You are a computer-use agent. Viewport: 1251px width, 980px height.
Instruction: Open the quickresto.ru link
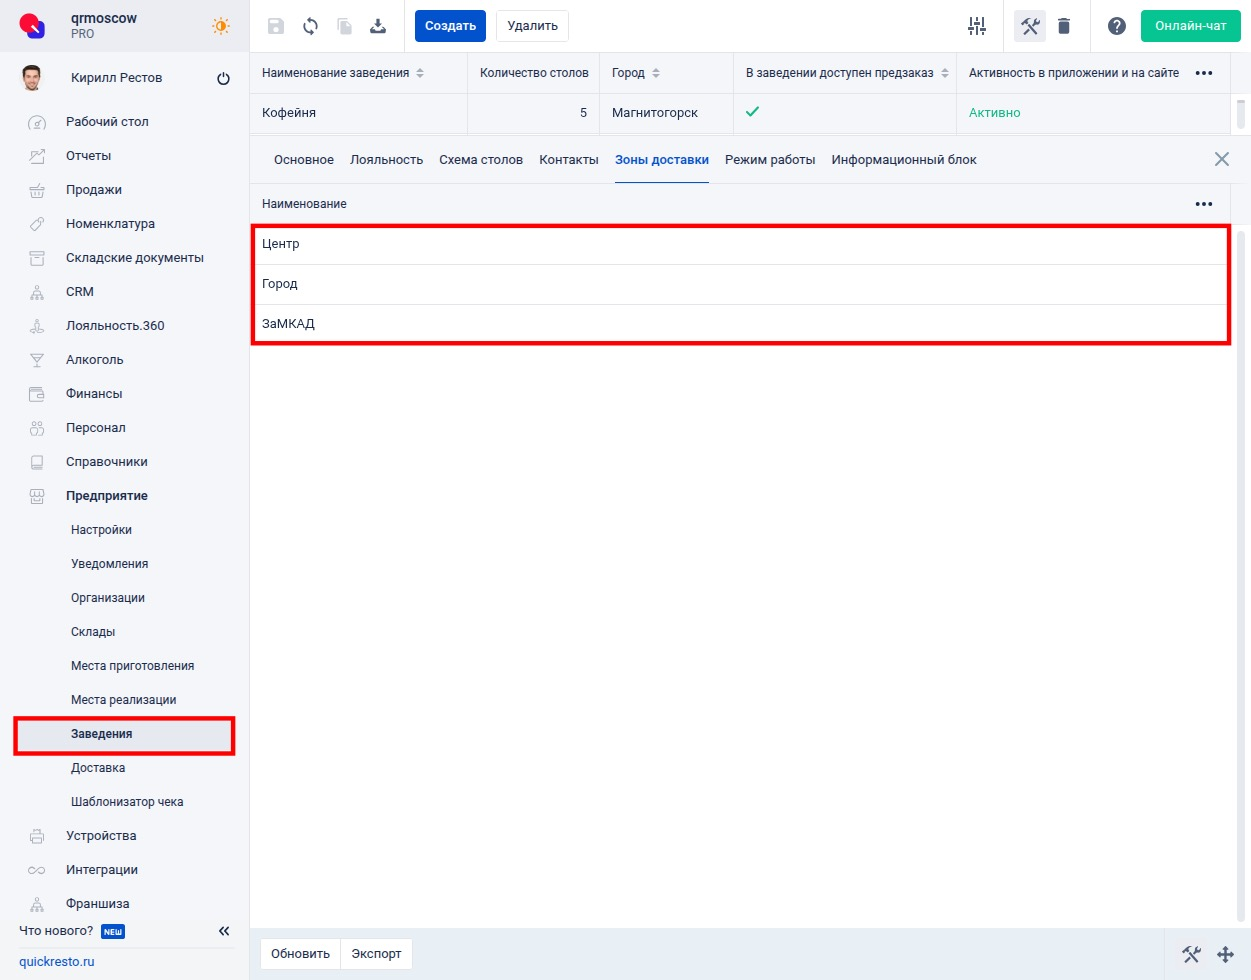(x=57, y=961)
